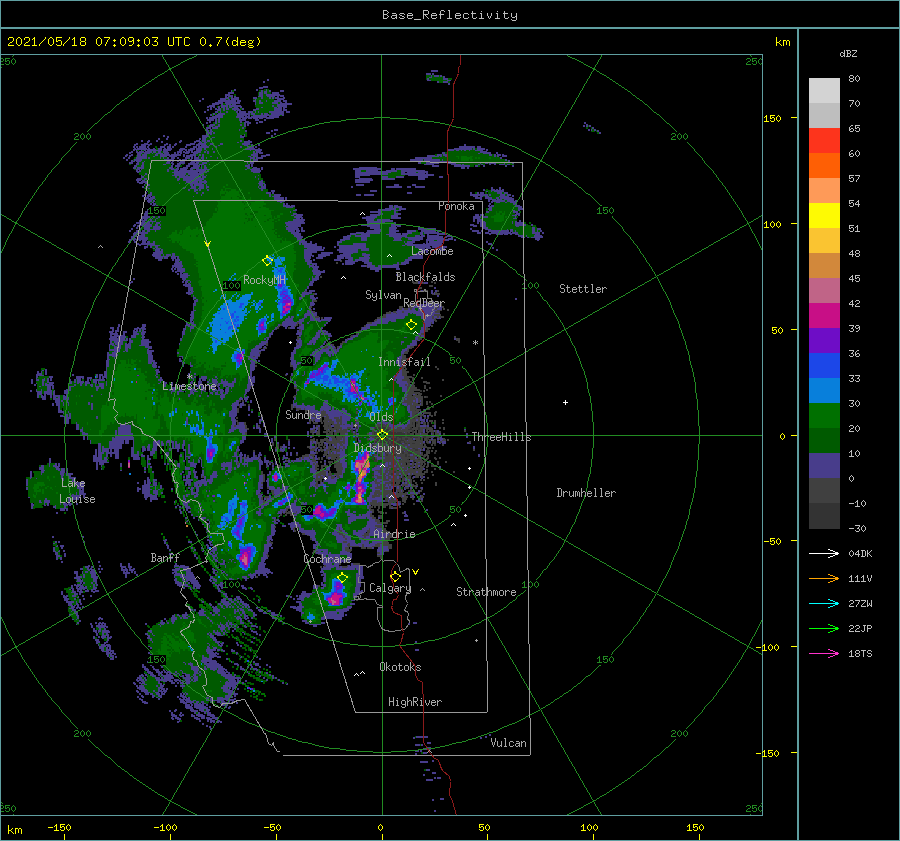
Task: Click the Stettler city label
Action: [583, 289]
